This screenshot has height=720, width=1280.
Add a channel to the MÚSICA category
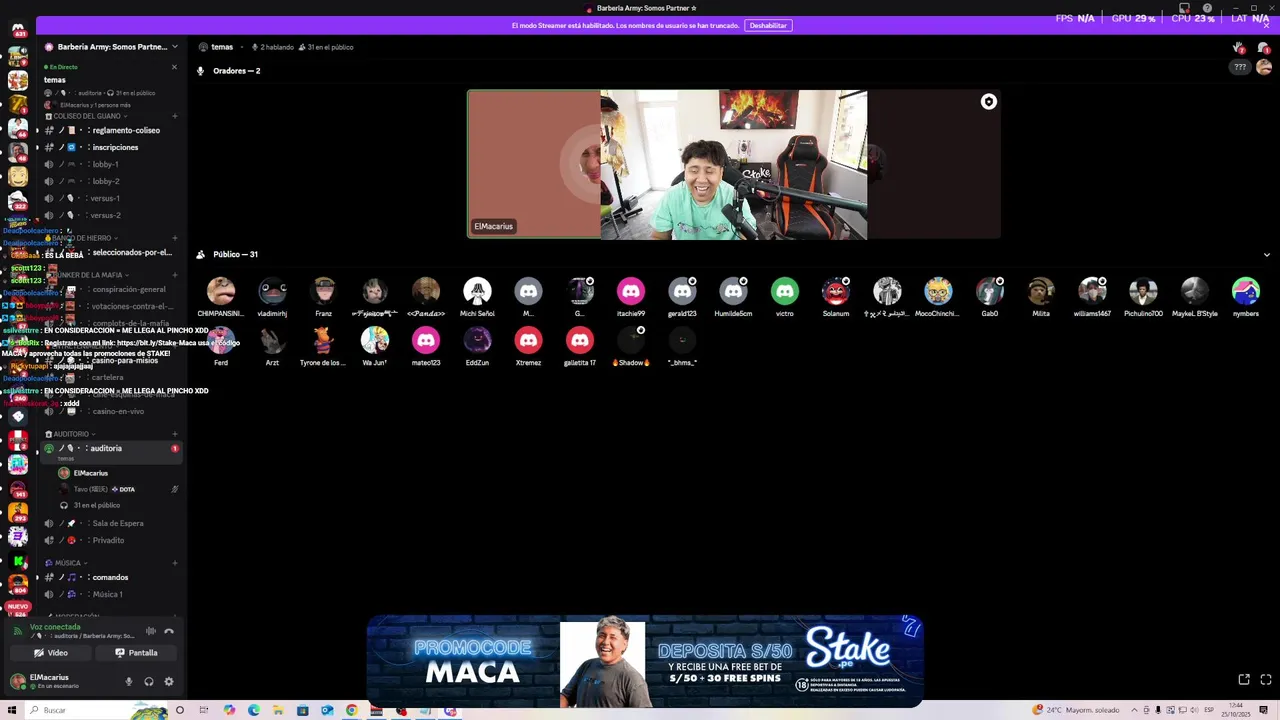175,563
